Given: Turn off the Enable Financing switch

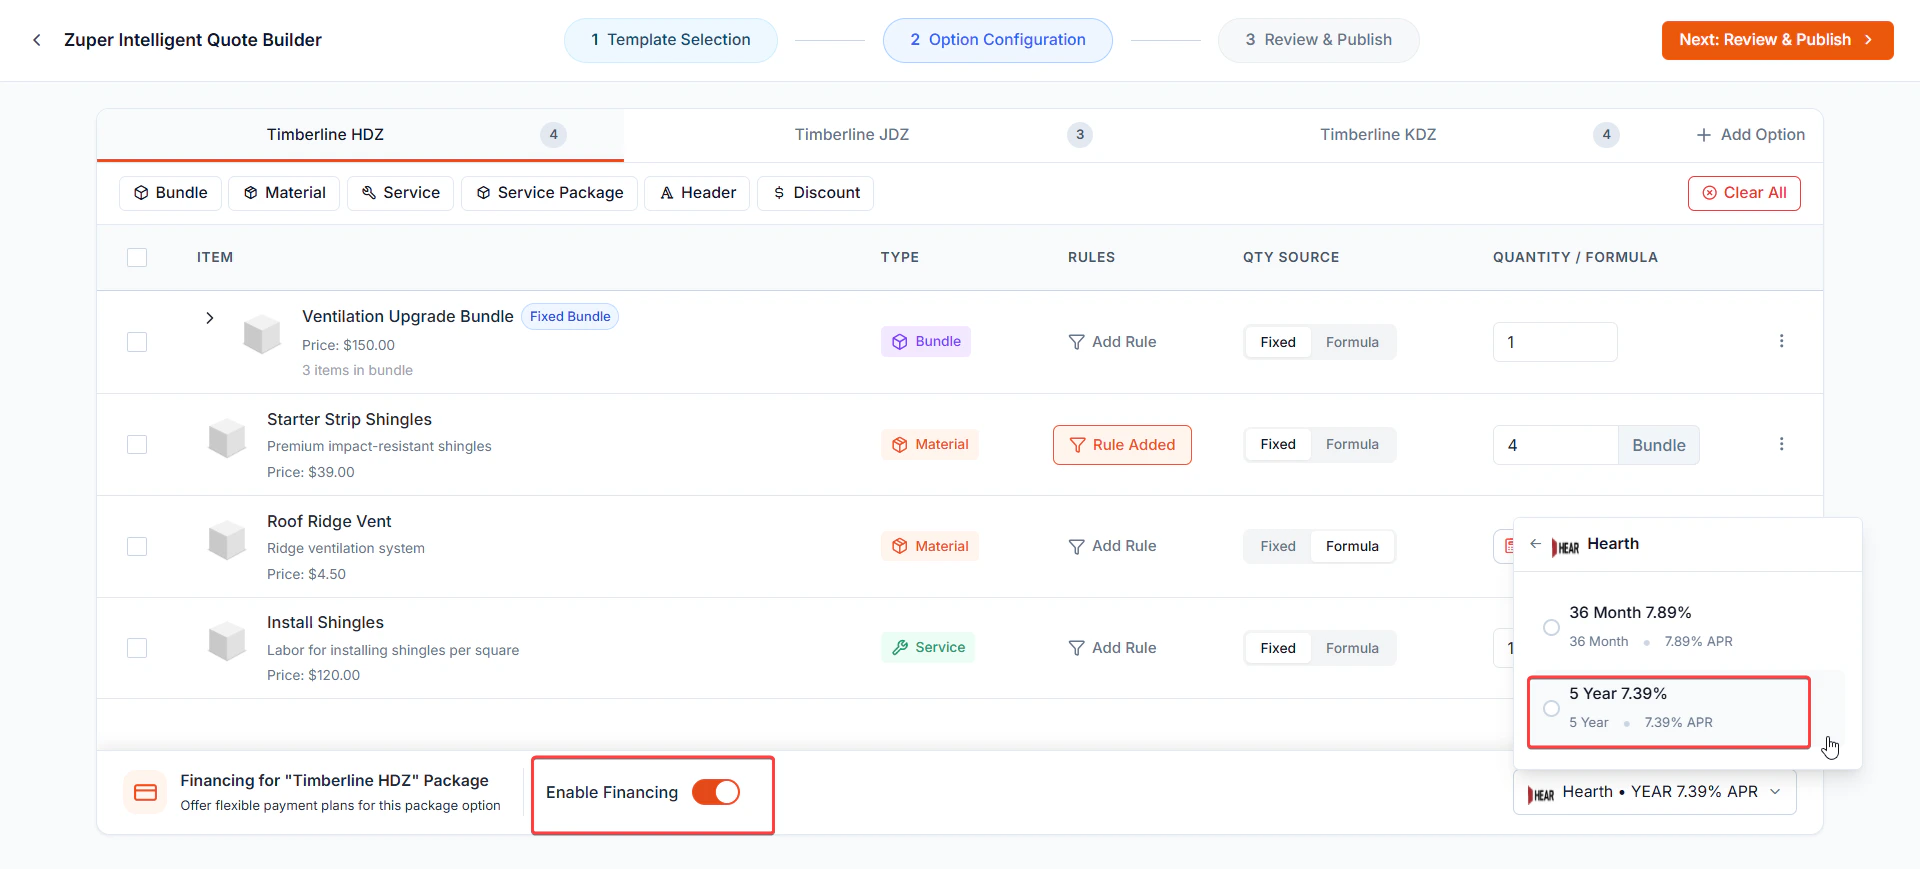Looking at the screenshot, I should [716, 792].
